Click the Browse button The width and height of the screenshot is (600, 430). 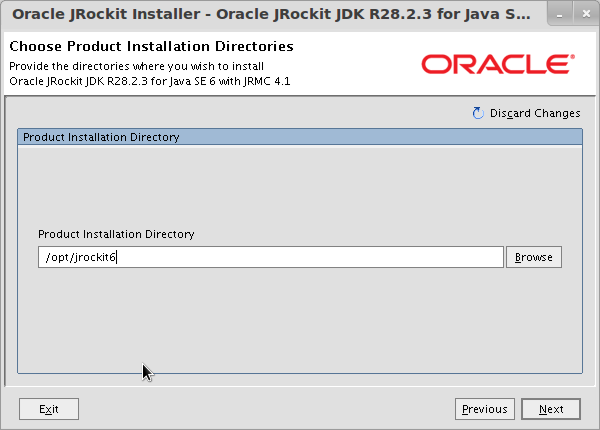pos(534,257)
